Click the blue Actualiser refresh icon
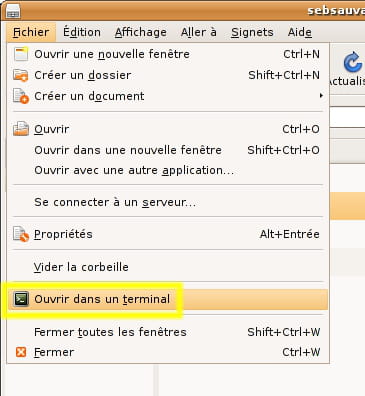 353,62
